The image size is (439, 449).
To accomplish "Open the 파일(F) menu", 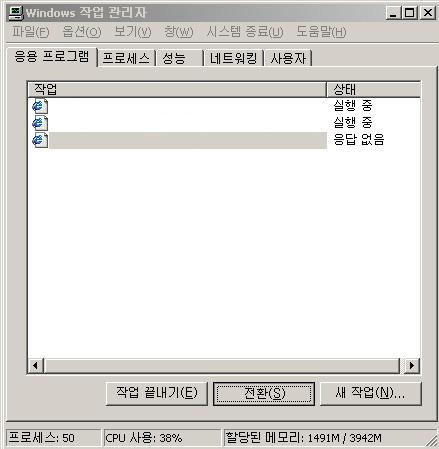I will [x=31, y=32].
